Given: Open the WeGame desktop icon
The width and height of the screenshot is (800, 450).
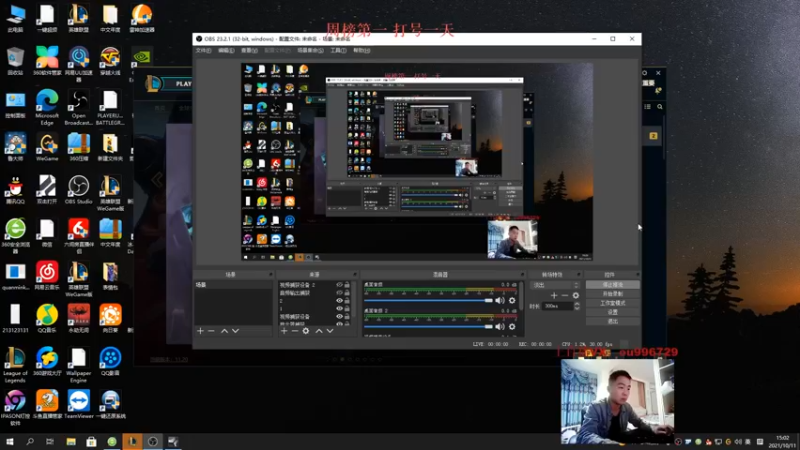Looking at the screenshot, I should click(47, 147).
